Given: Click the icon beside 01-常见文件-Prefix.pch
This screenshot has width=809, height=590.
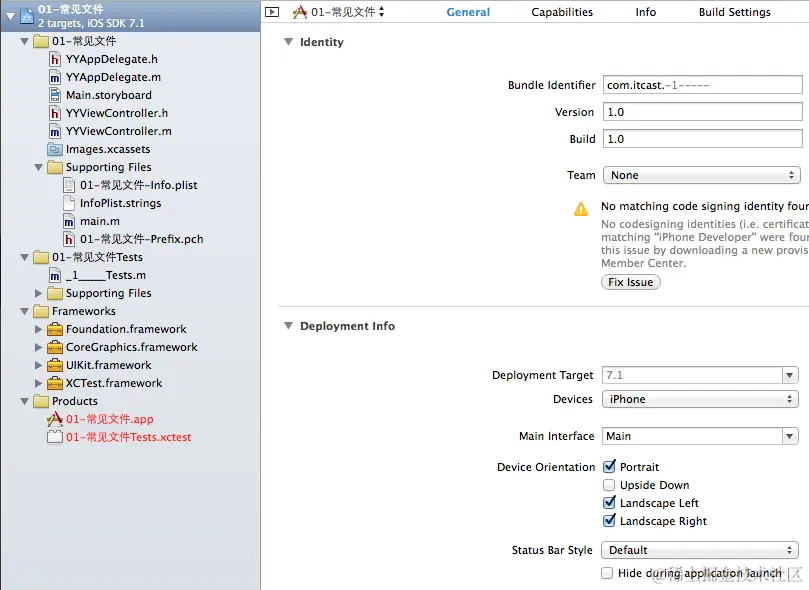Looking at the screenshot, I should 69,239.
